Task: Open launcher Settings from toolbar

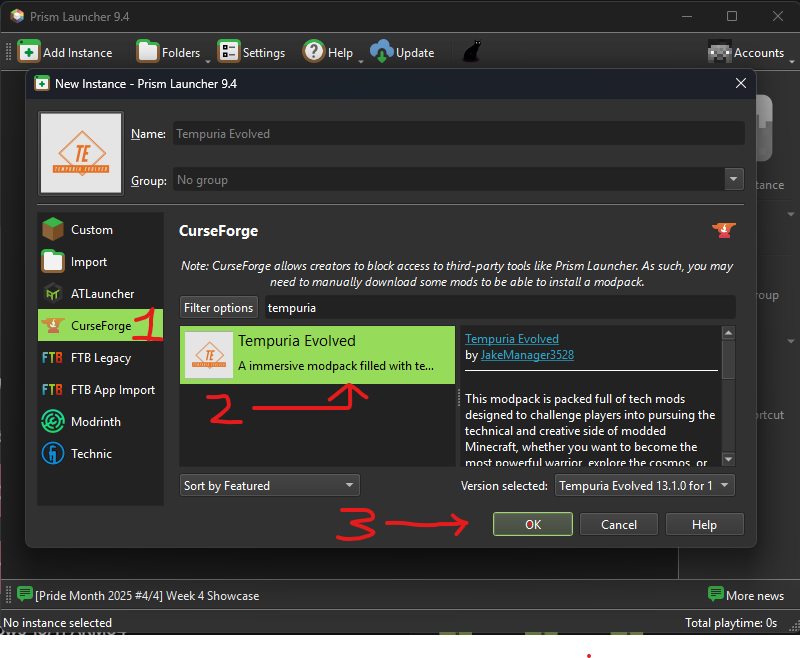Action: [251, 52]
